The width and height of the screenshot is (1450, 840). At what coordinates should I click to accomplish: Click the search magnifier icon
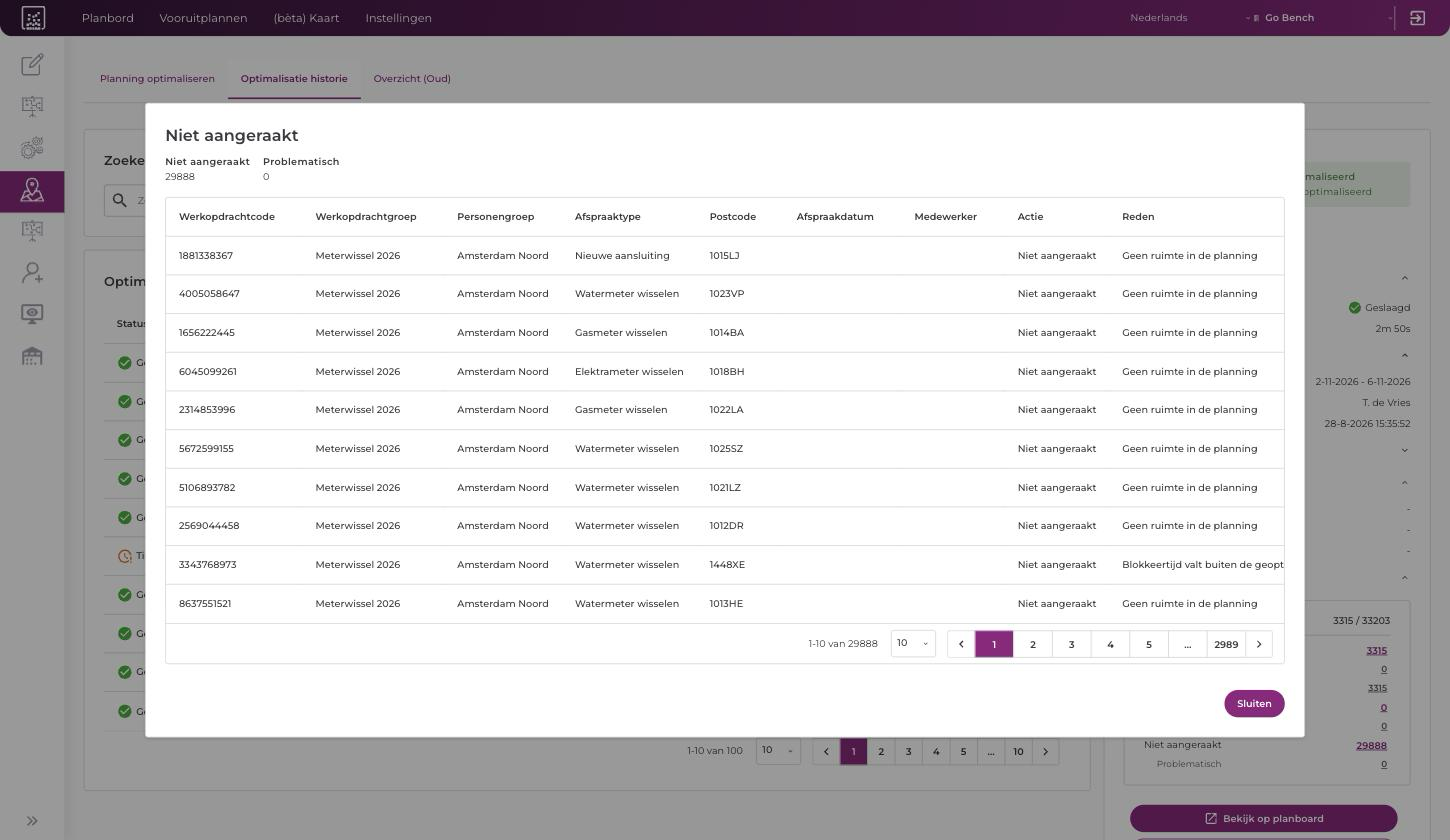[120, 200]
